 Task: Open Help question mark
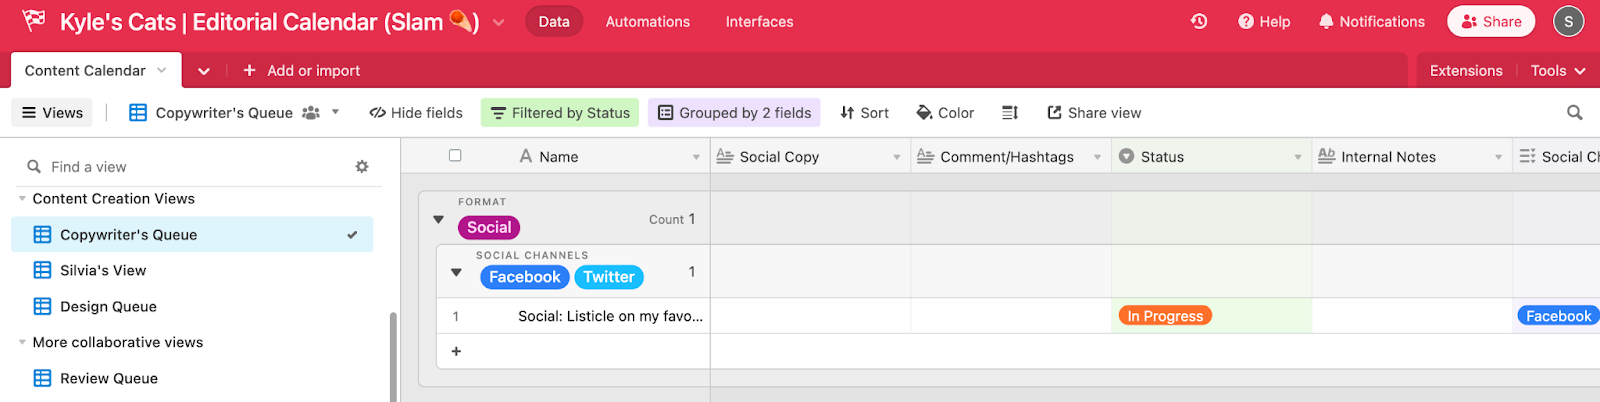click(x=1264, y=21)
